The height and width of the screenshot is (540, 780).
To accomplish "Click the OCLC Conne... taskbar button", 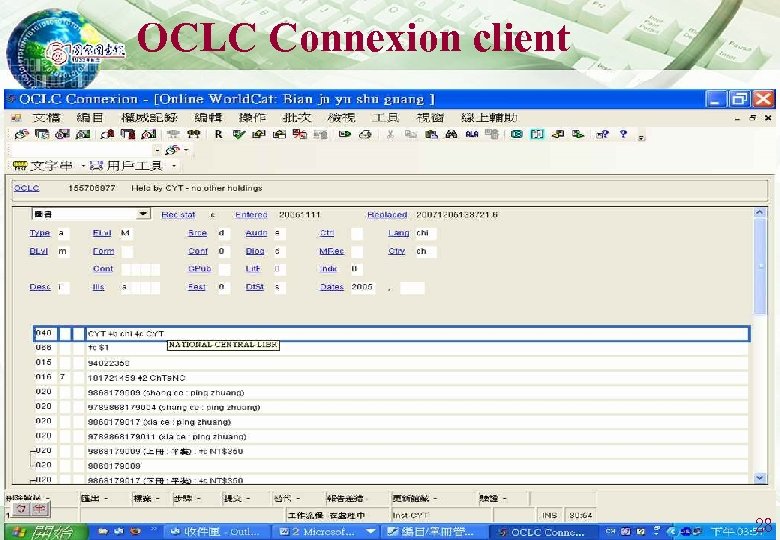I will click(x=543, y=532).
